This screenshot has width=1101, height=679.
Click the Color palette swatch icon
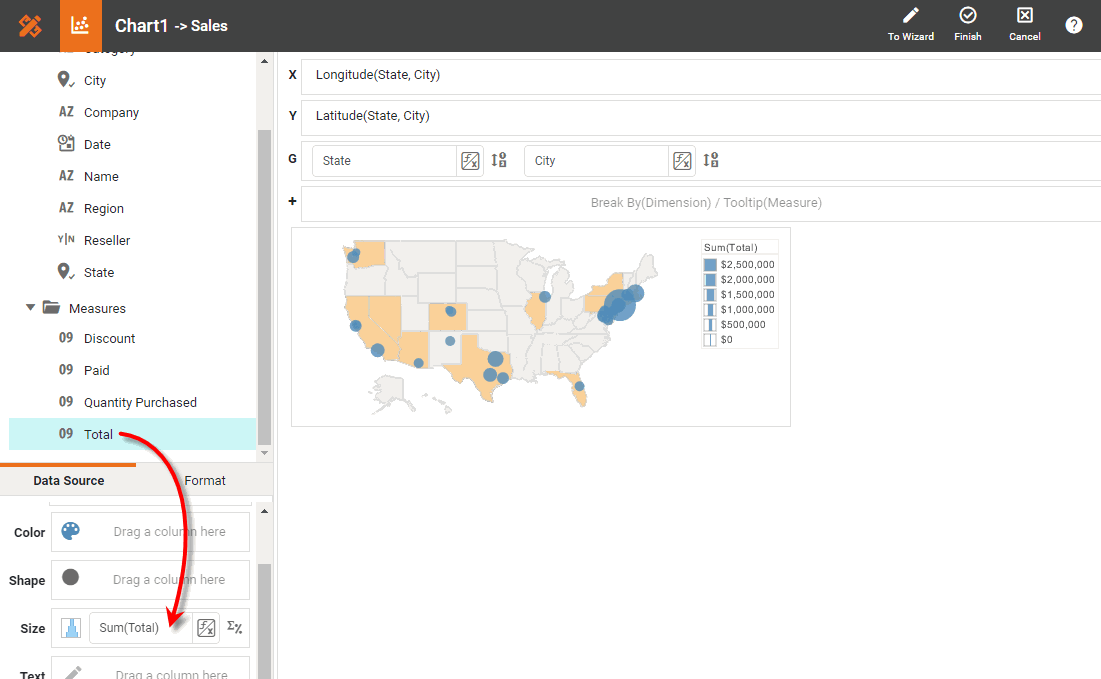point(70,532)
